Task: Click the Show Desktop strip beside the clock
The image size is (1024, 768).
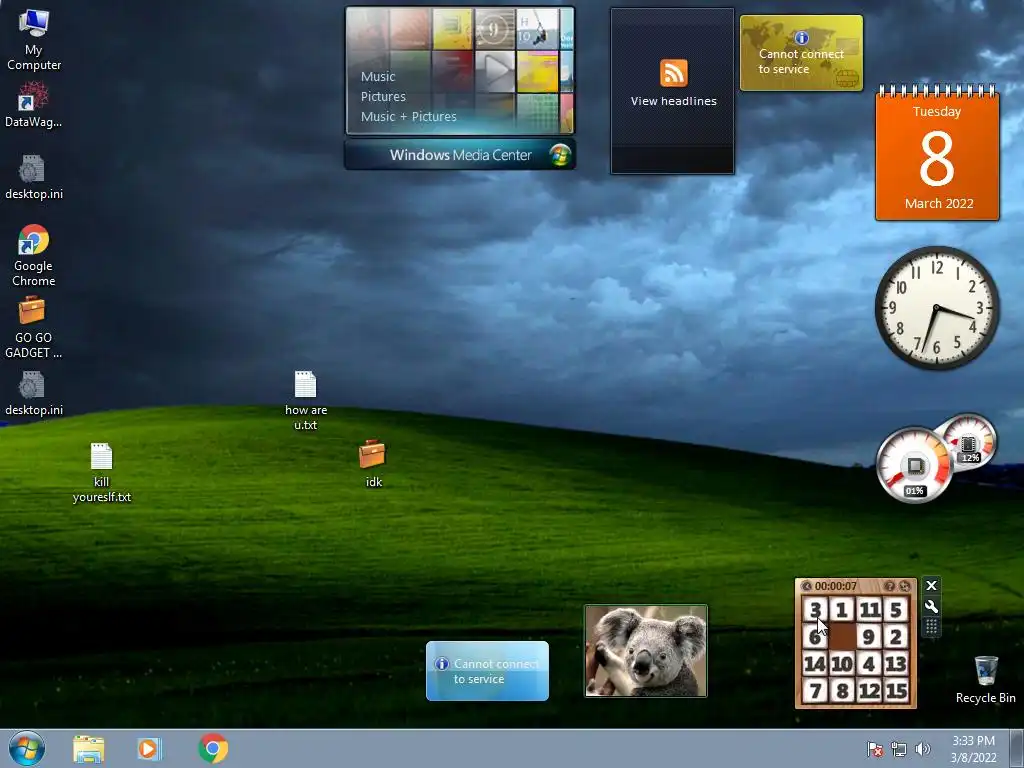Action: tap(1017, 748)
